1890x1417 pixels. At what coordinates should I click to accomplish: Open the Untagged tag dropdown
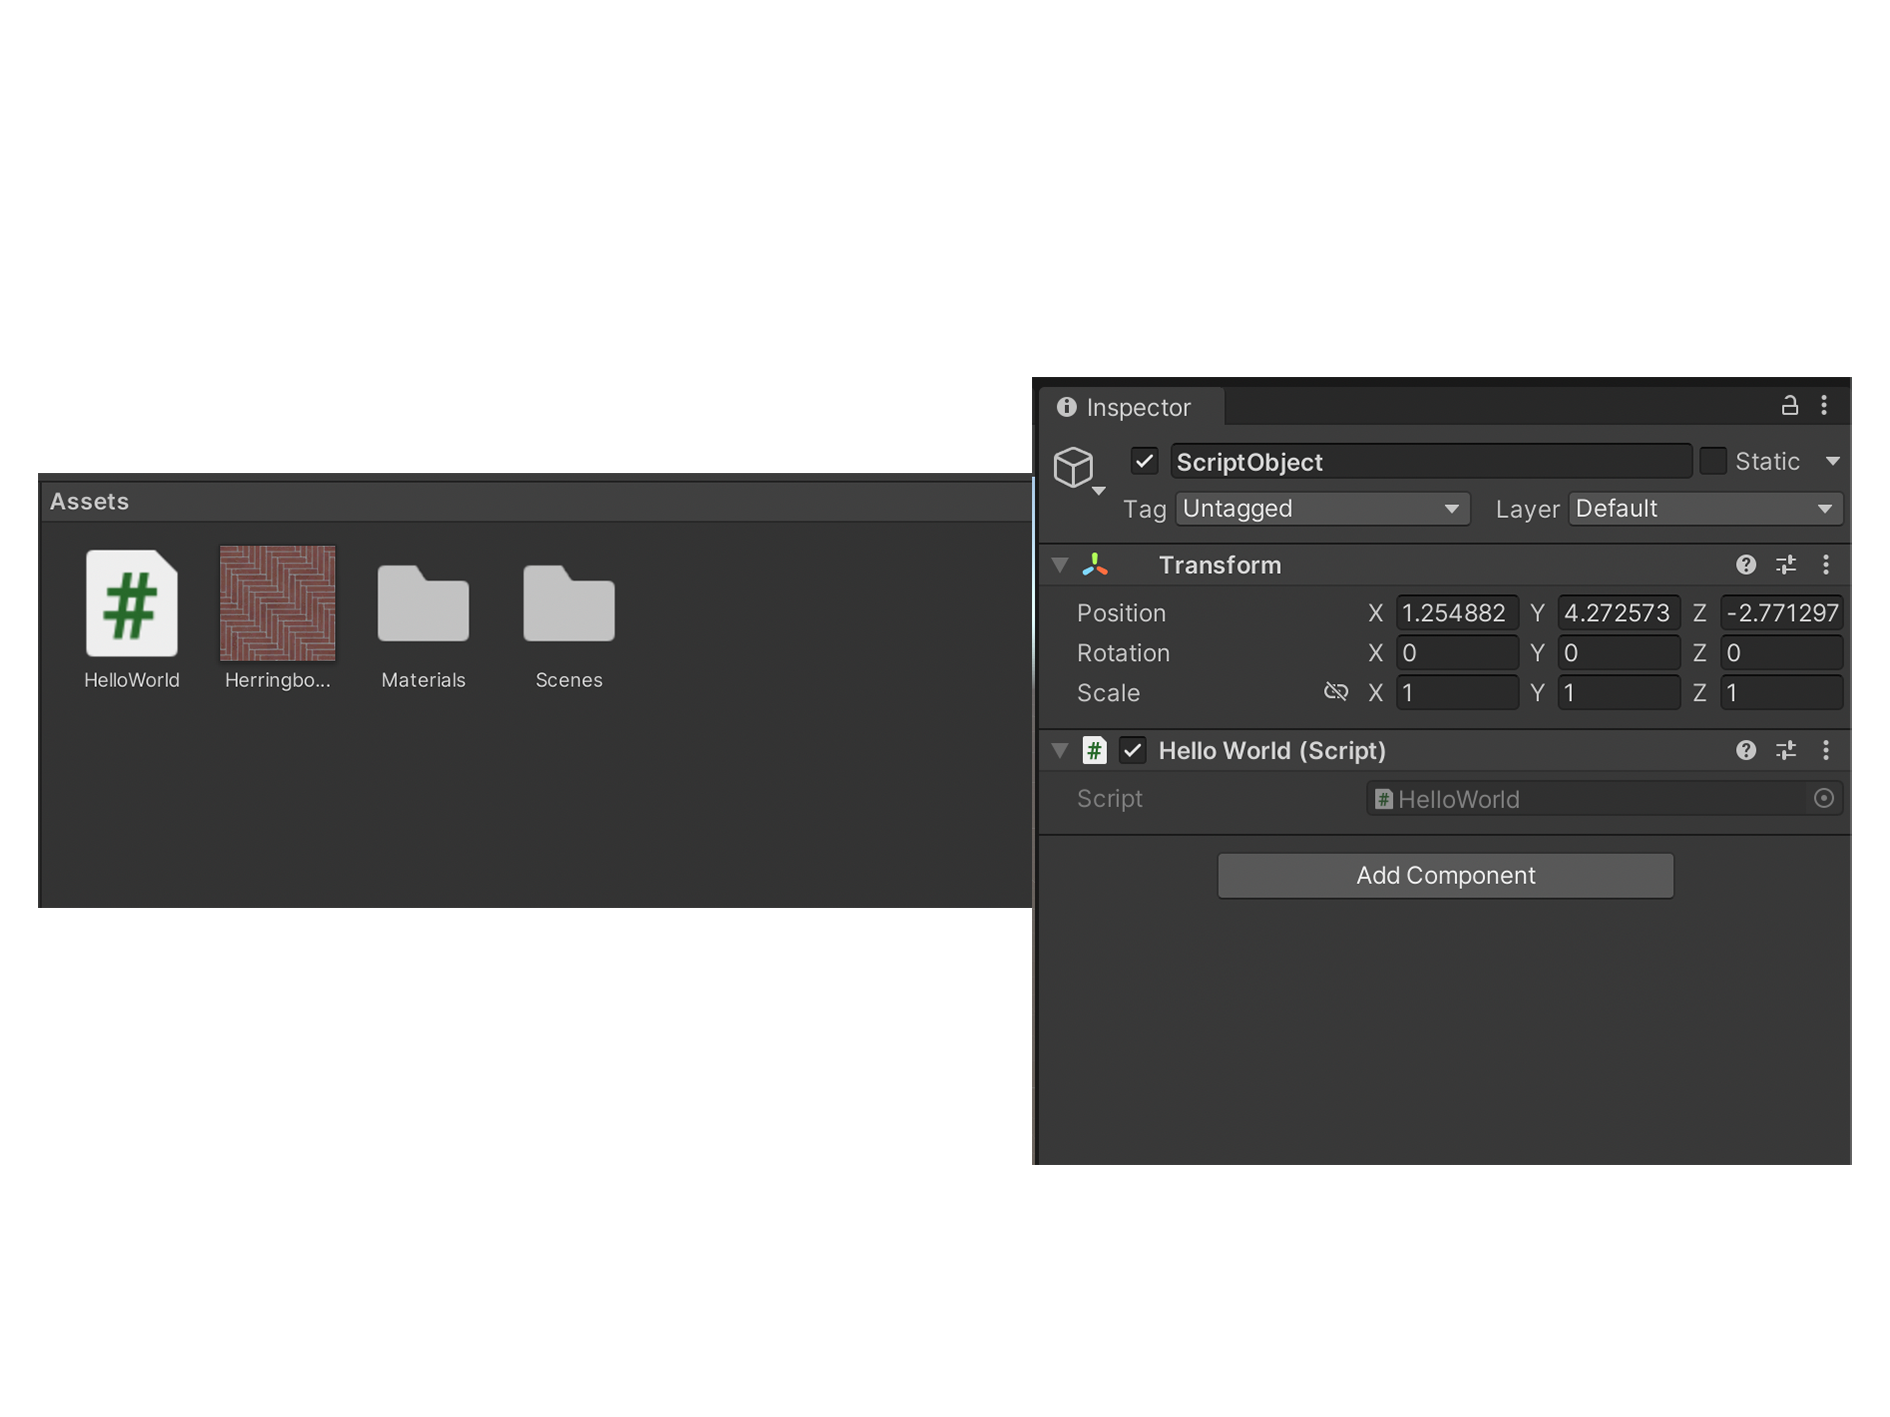(x=1321, y=509)
